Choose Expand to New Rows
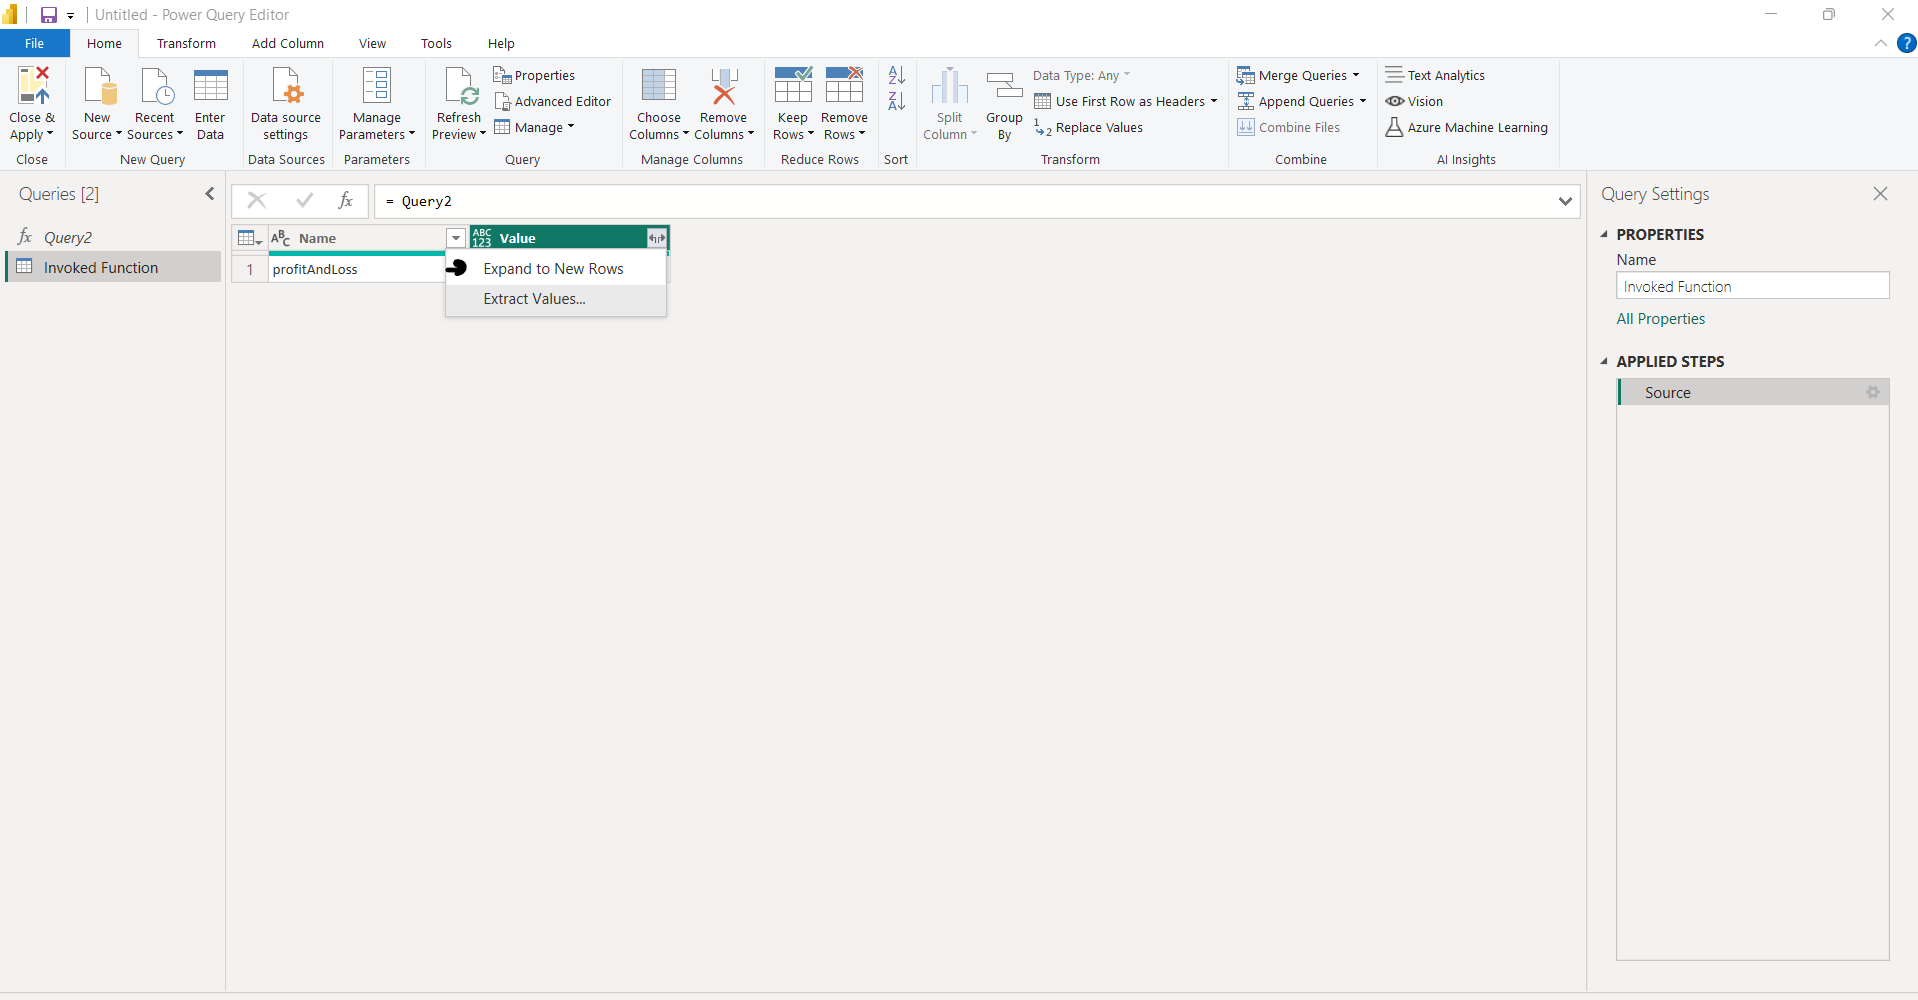 pos(556,269)
